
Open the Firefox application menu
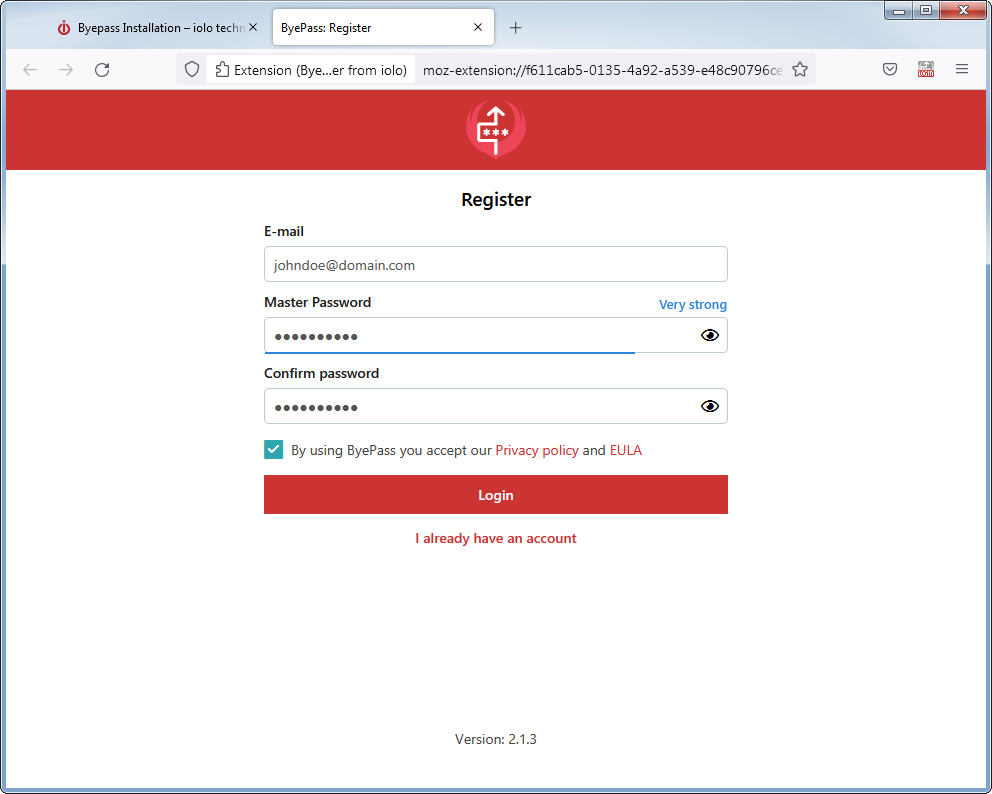962,69
